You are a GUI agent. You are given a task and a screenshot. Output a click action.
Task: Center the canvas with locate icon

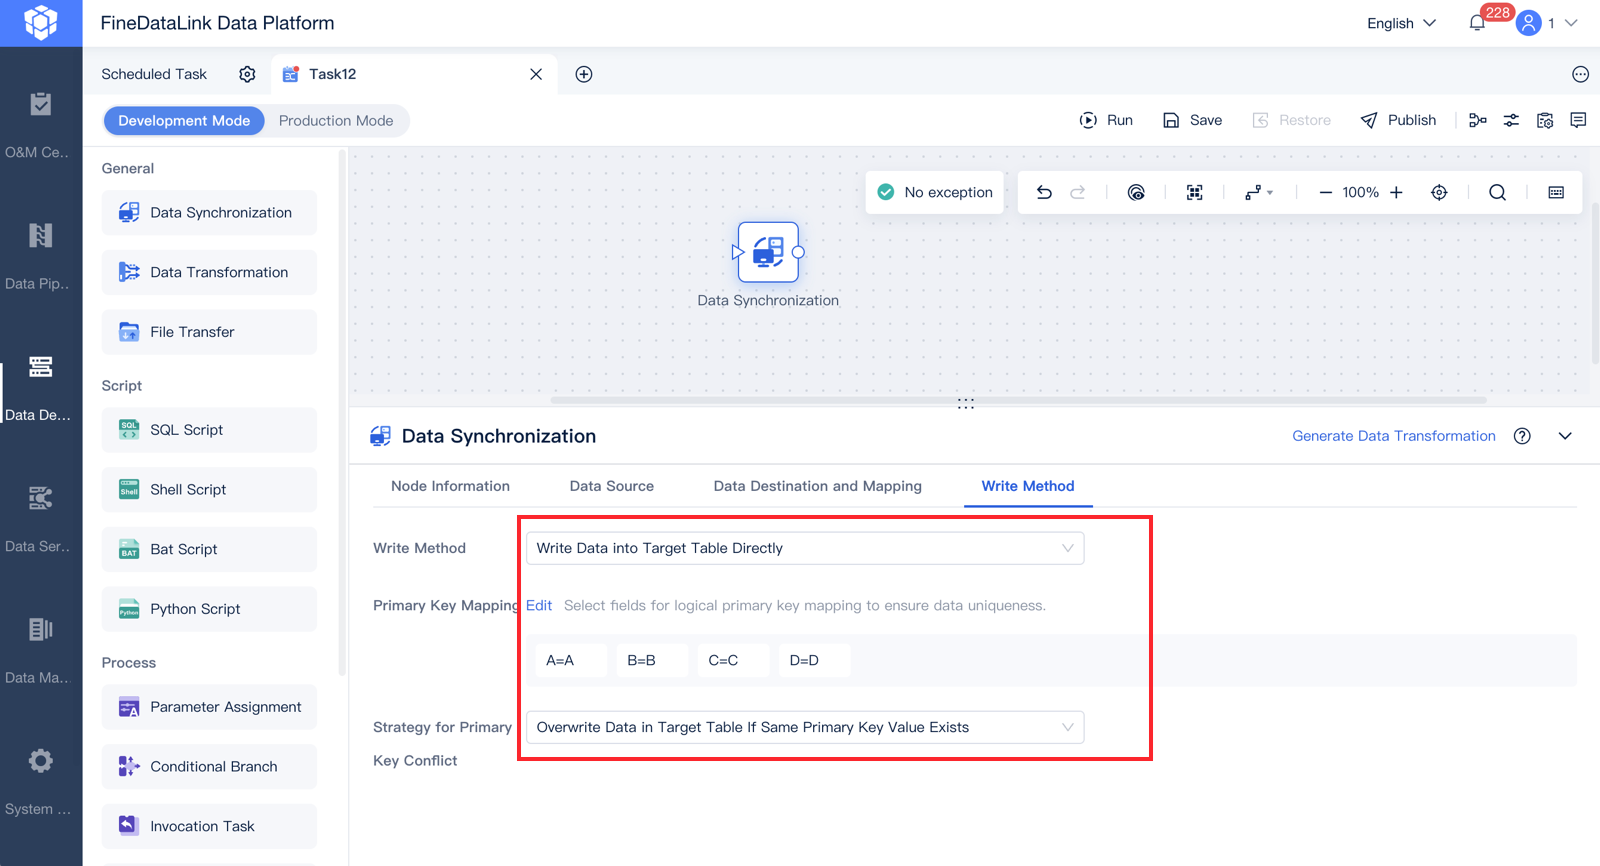pyautogui.click(x=1439, y=192)
